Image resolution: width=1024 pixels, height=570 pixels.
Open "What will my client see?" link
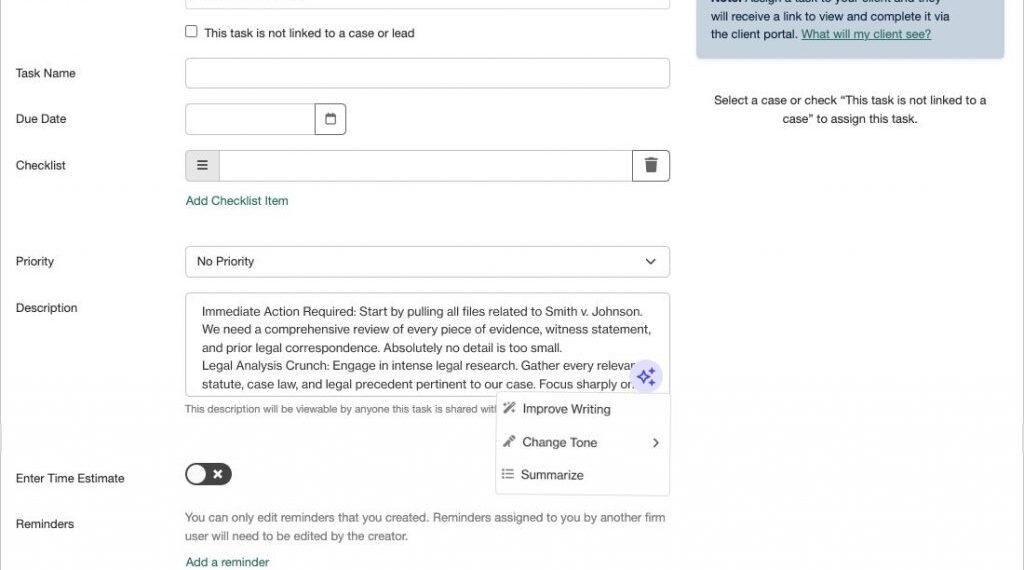pyautogui.click(x=866, y=34)
